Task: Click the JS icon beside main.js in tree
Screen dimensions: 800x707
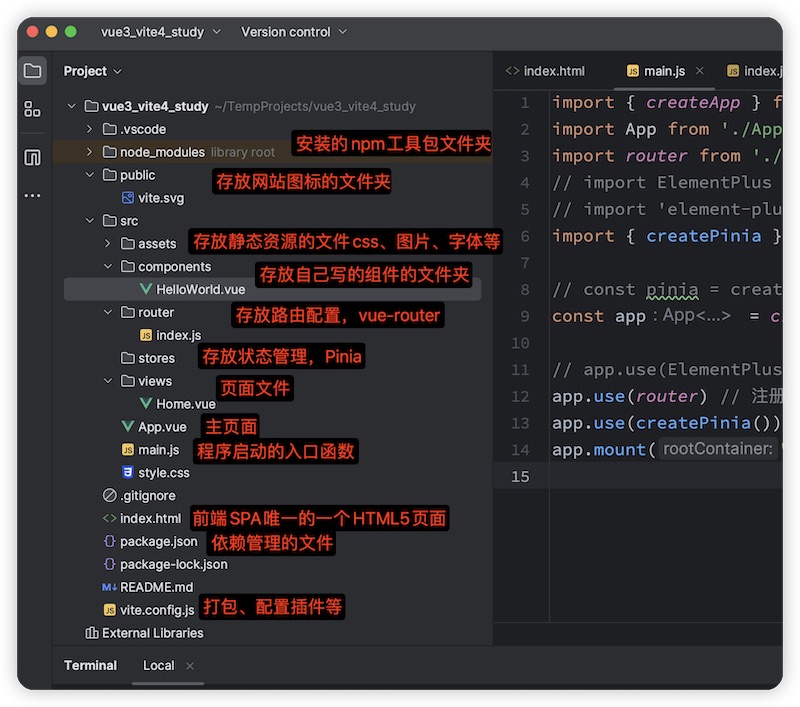Action: [128, 449]
